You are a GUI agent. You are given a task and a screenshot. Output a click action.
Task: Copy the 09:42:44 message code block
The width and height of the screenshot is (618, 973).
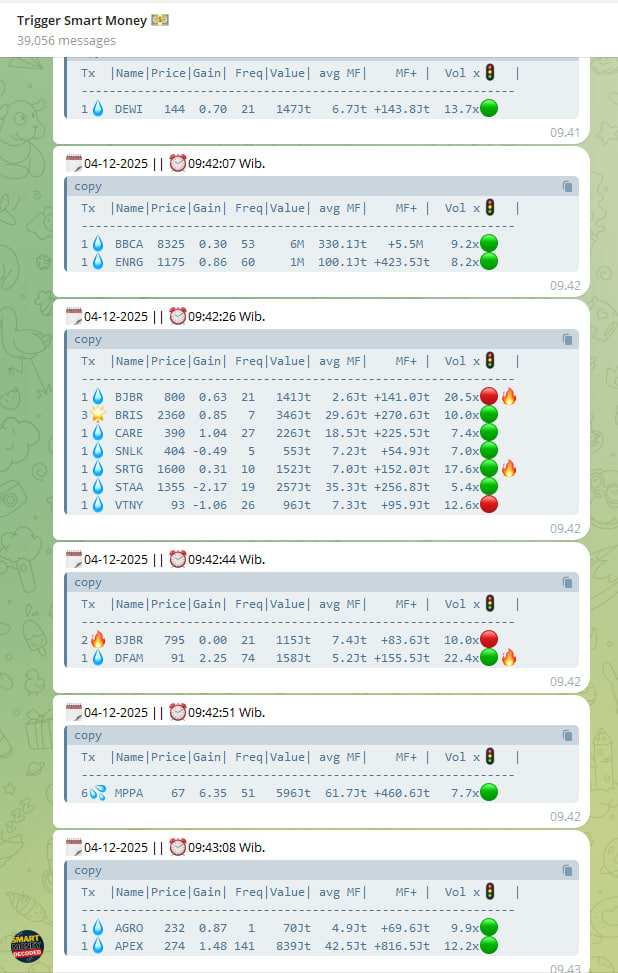point(567,582)
